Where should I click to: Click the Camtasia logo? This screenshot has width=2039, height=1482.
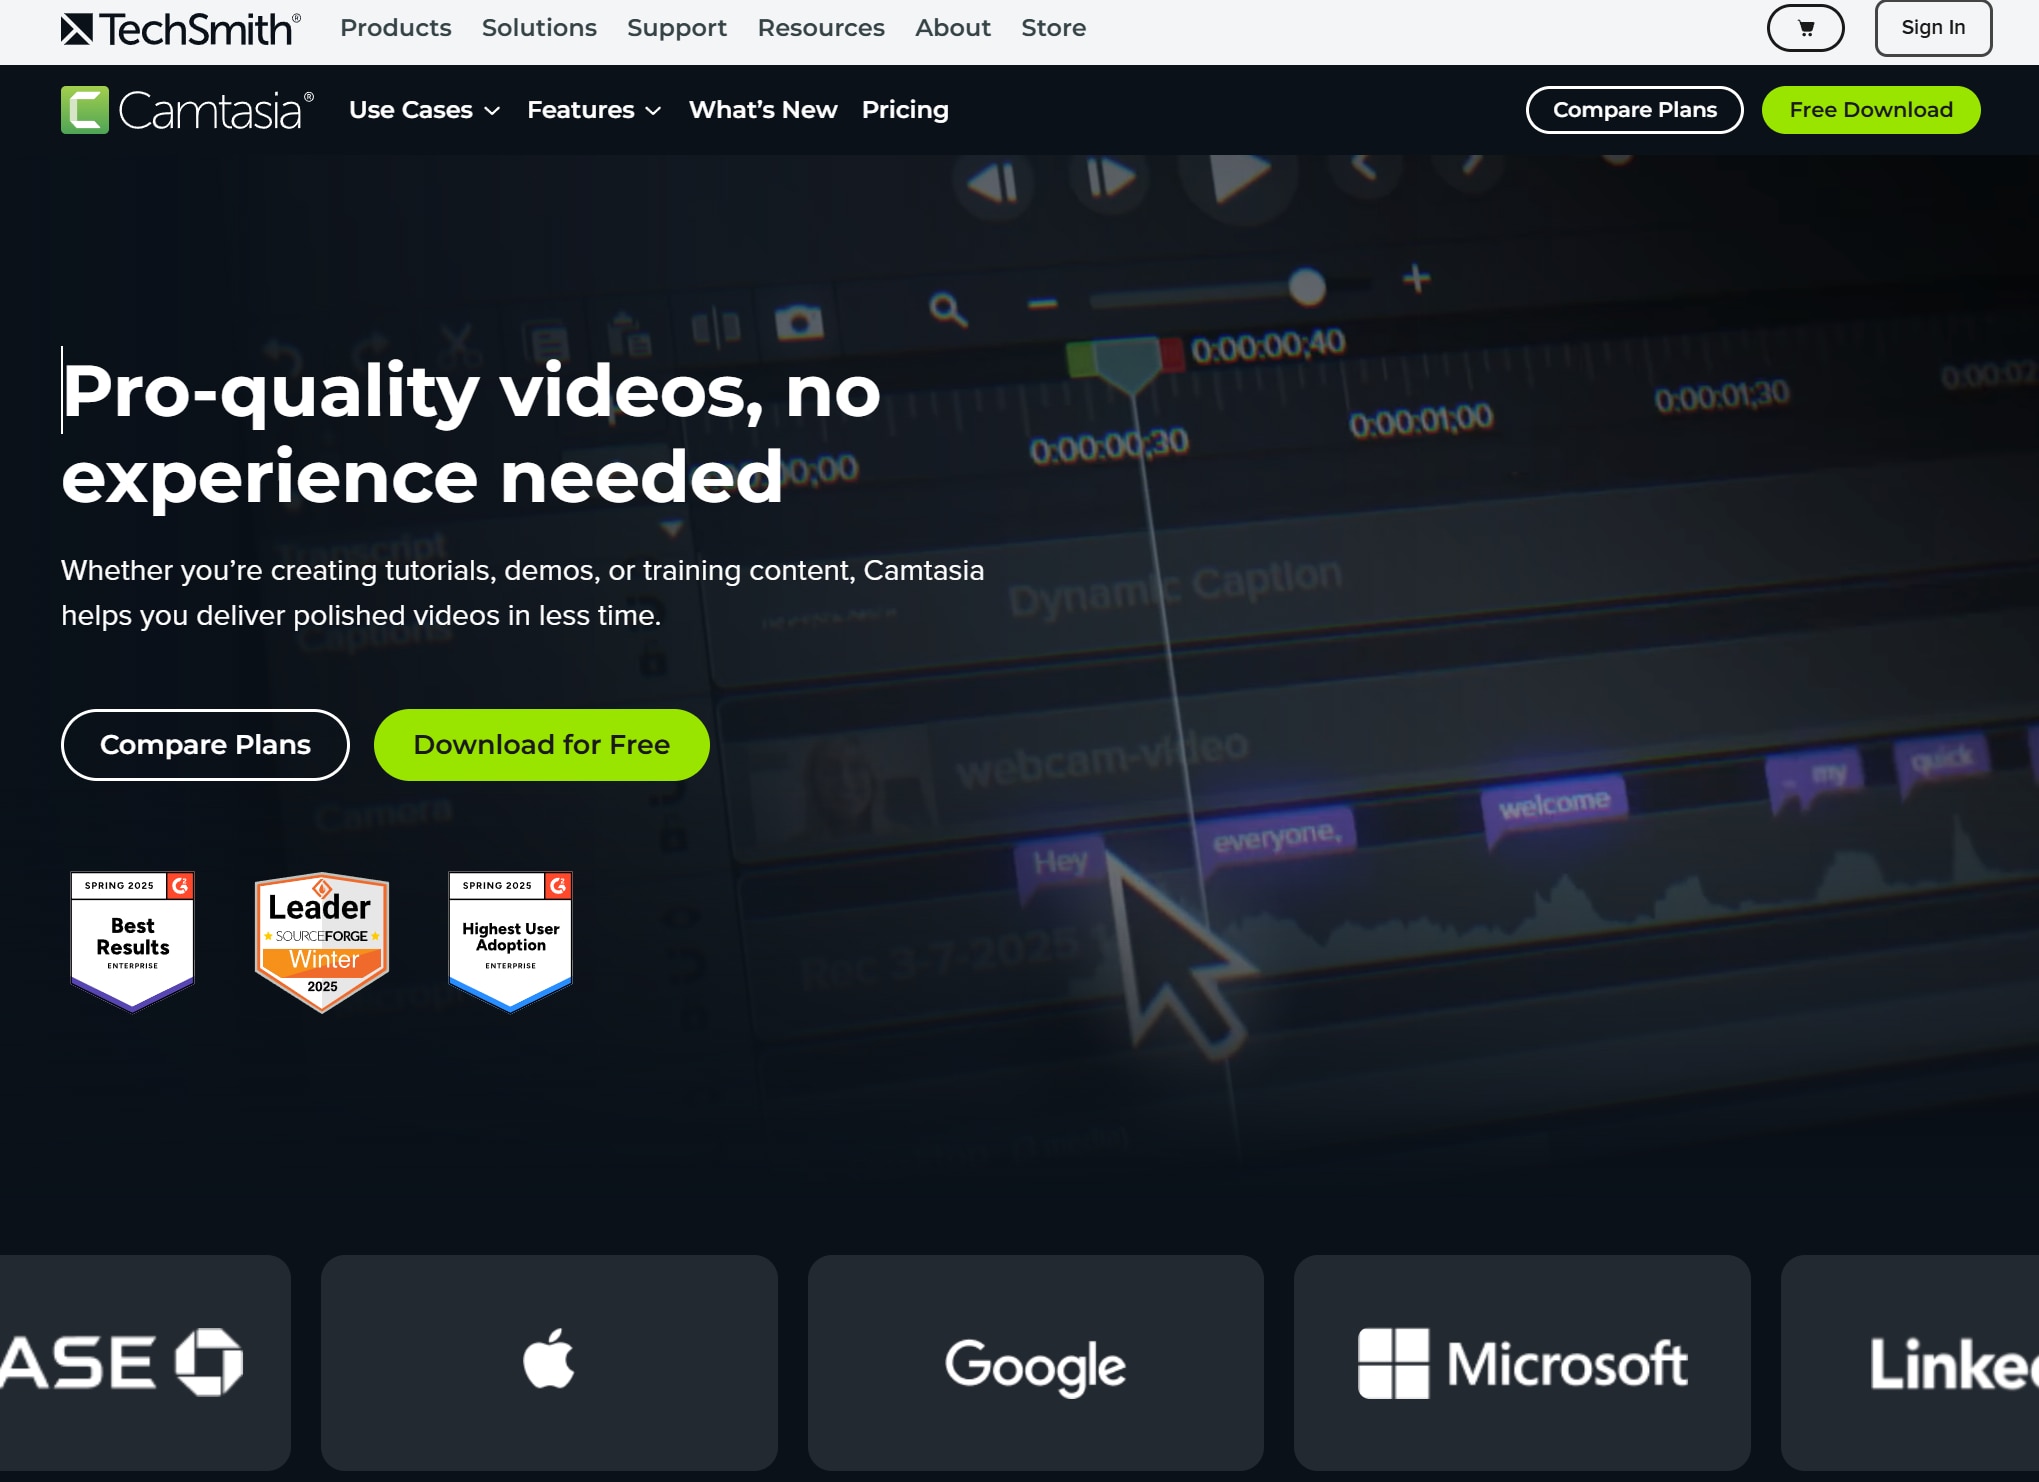coord(188,110)
